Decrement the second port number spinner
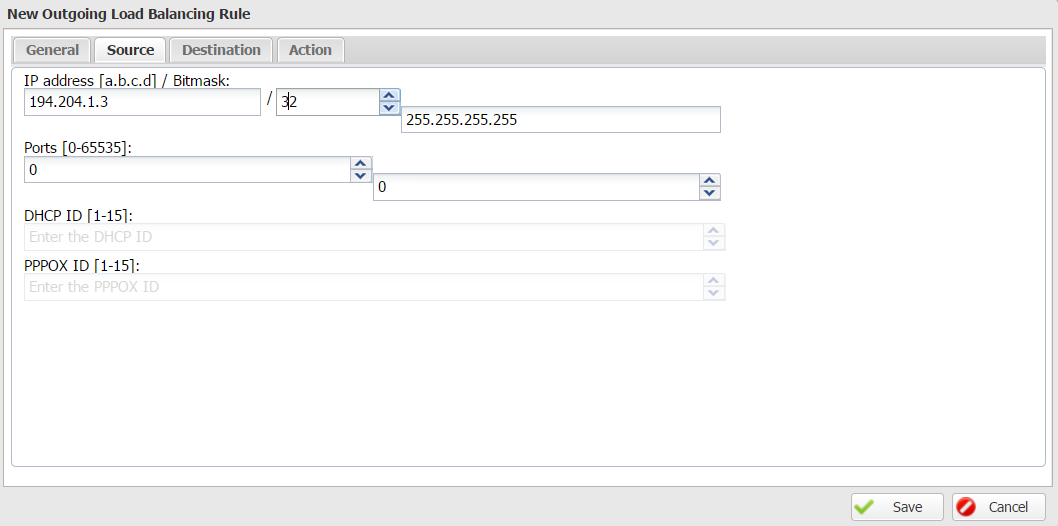1058x526 pixels. coord(709,193)
